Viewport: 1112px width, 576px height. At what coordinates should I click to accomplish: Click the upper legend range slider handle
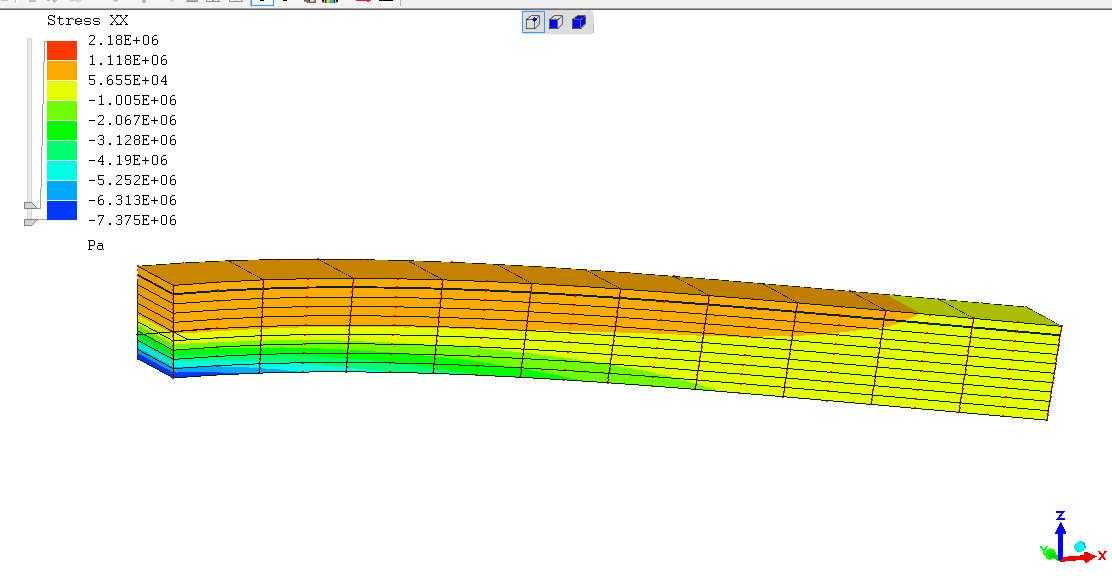tap(31, 206)
